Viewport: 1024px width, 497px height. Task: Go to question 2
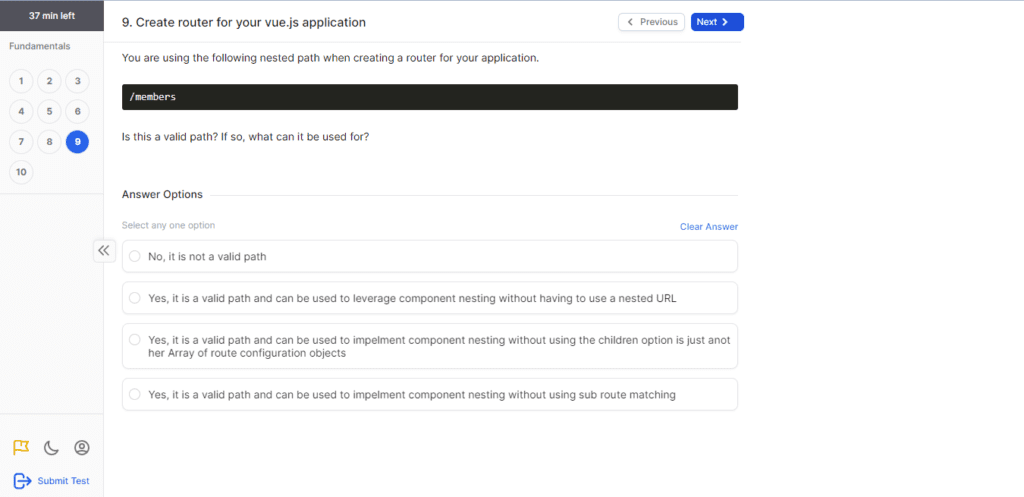click(50, 81)
